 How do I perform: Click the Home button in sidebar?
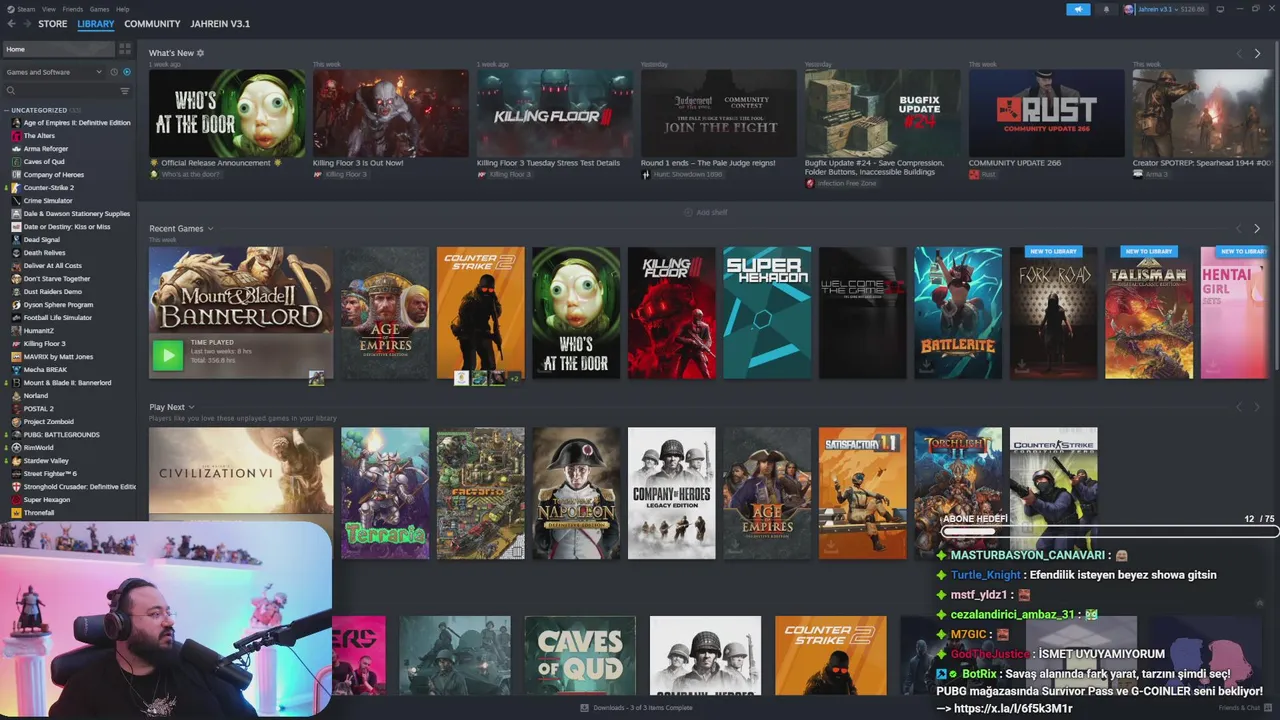pyautogui.click(x=58, y=49)
